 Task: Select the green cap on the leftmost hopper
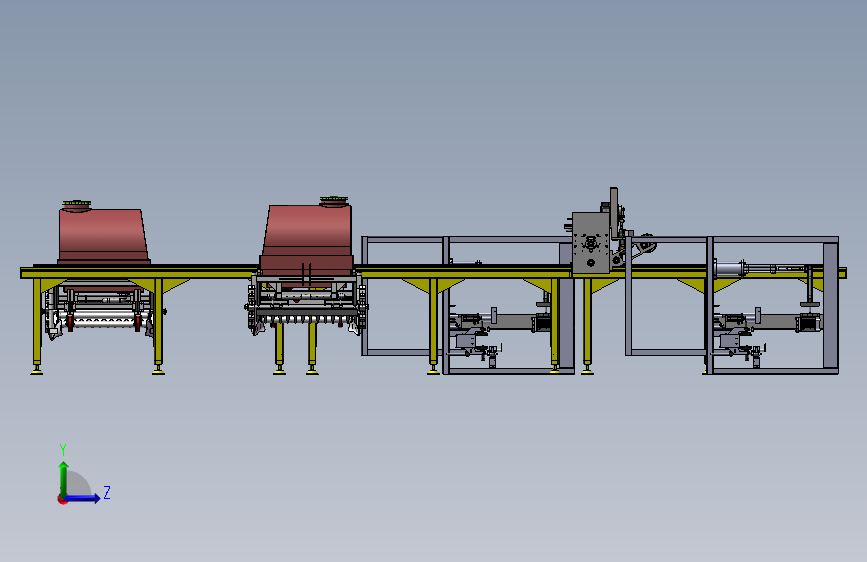[77, 204]
